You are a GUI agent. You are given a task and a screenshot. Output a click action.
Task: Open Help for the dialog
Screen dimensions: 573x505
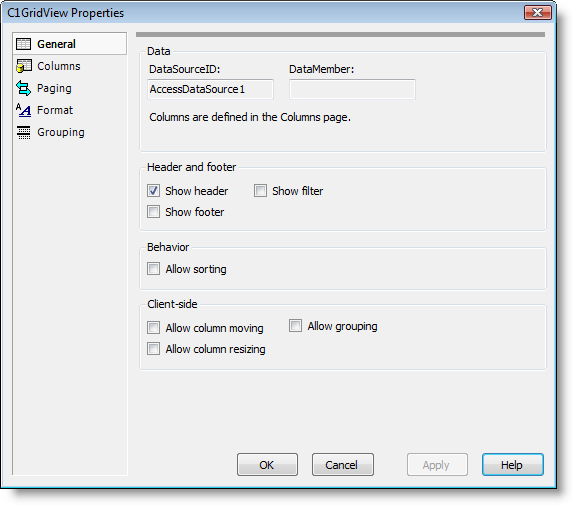(x=513, y=464)
